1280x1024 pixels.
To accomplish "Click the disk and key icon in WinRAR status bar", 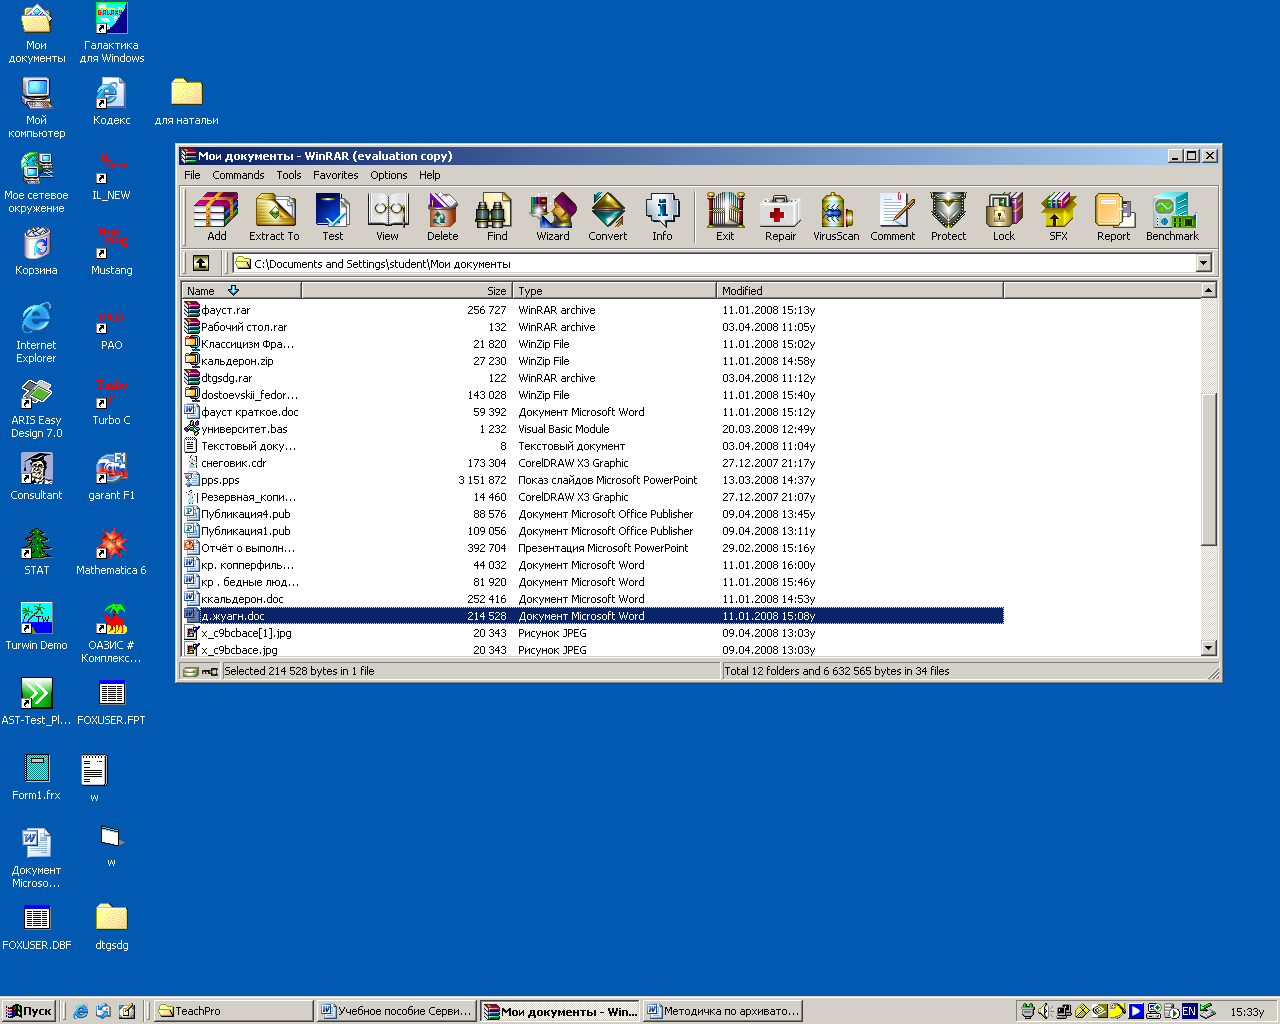I will 201,671.
